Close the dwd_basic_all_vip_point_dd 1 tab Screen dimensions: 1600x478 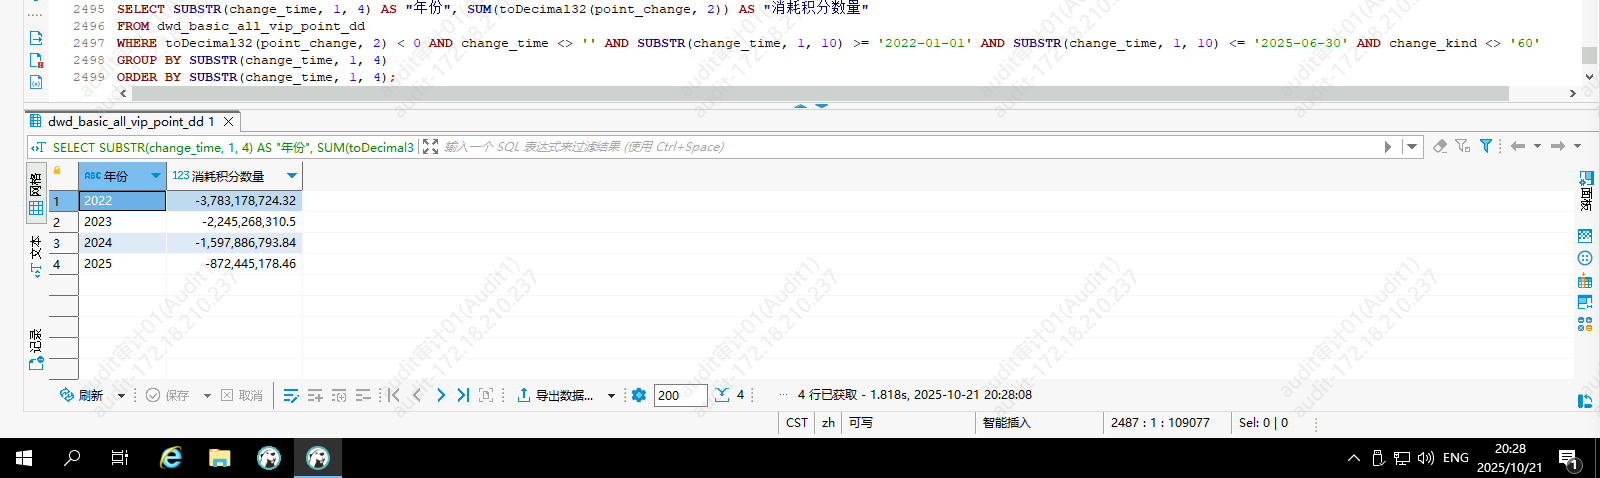[229, 121]
